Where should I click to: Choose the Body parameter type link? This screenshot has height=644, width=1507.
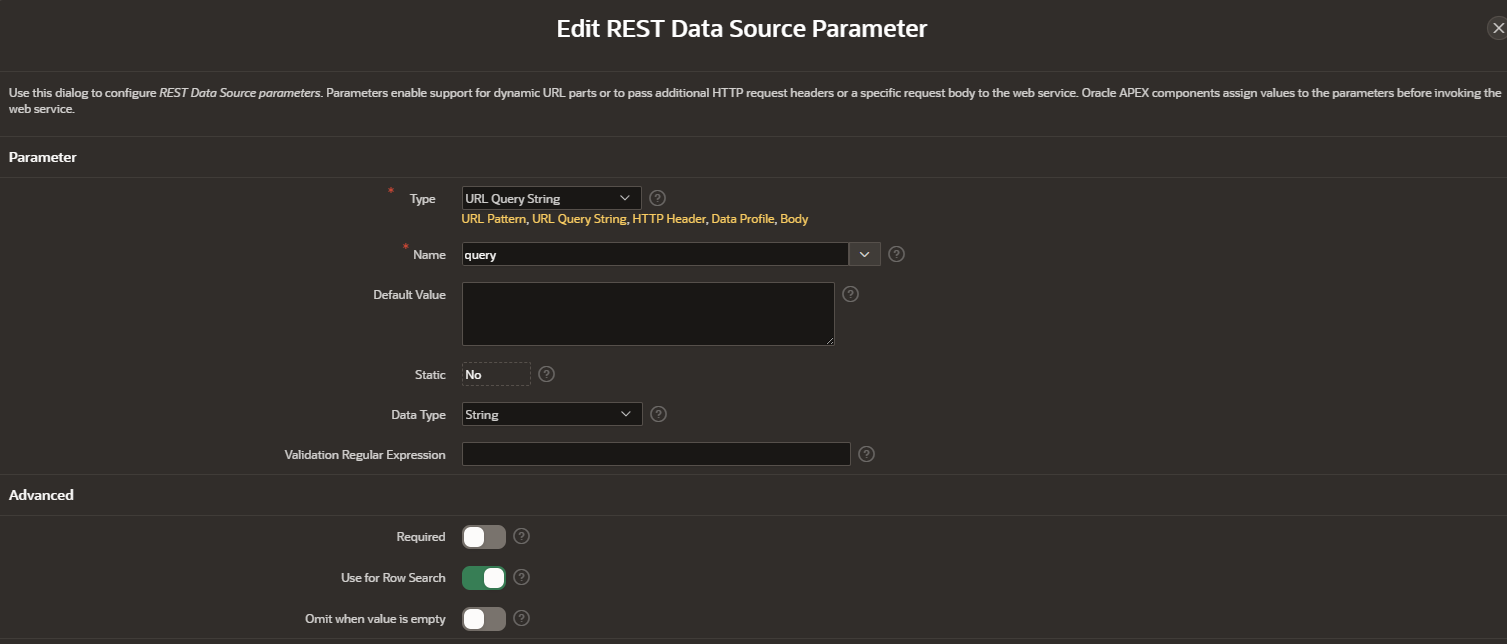796,218
